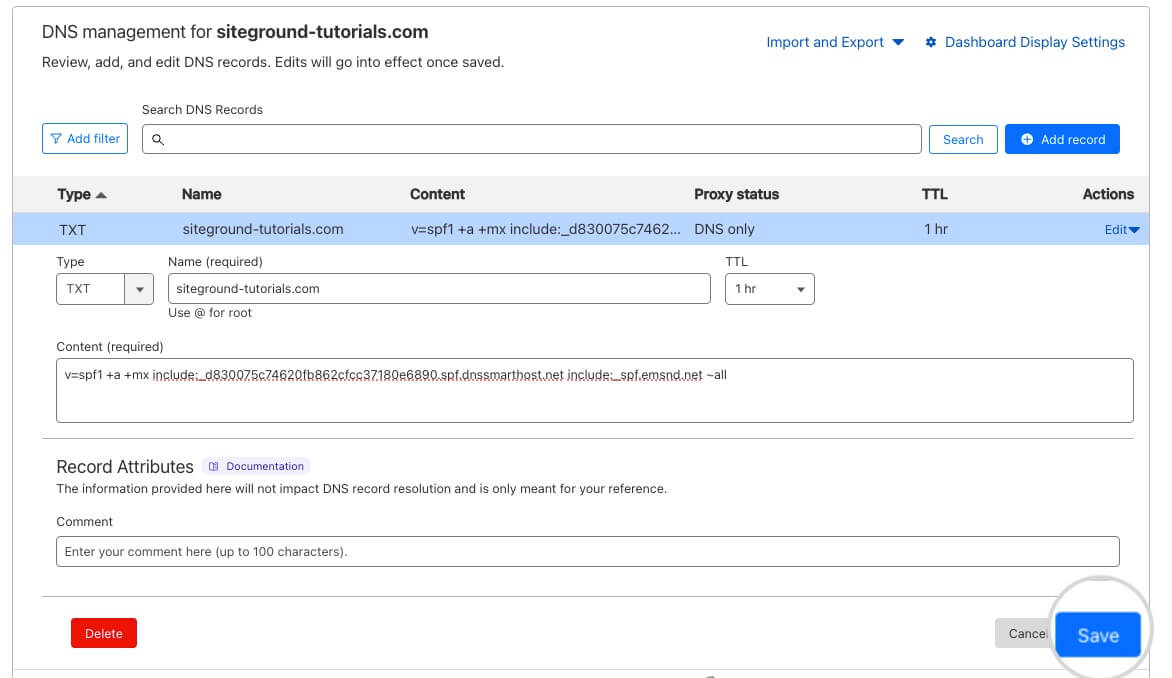1172x678 pixels.
Task: Click the Add record button
Action: (1062, 140)
